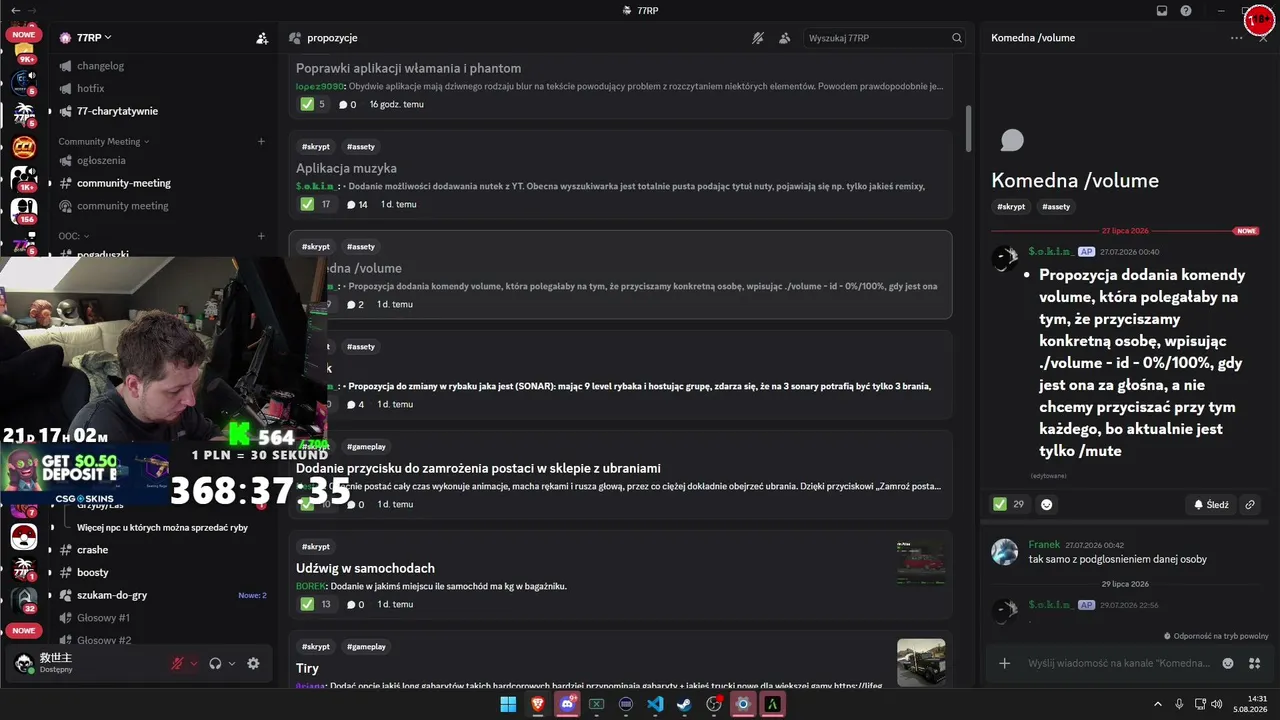Click the search magnifier icon
This screenshot has height=720, width=1280.
pyautogui.click(x=957, y=38)
